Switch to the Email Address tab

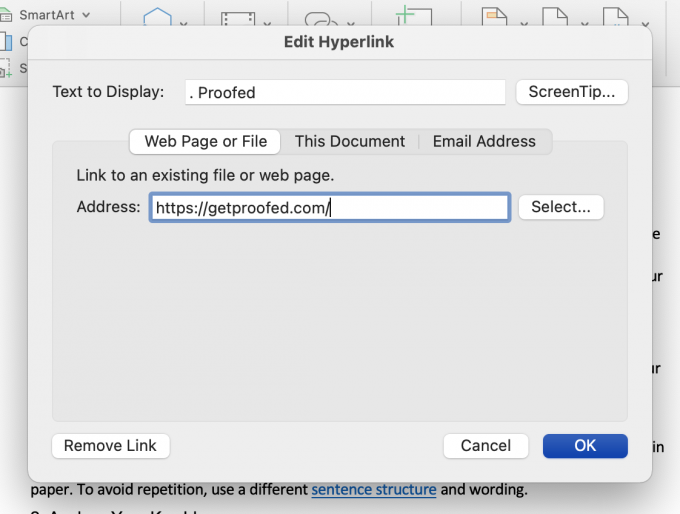484,141
